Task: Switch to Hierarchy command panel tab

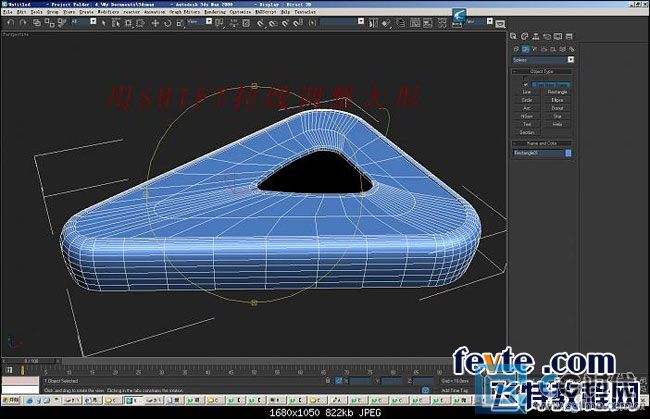Action: point(536,36)
